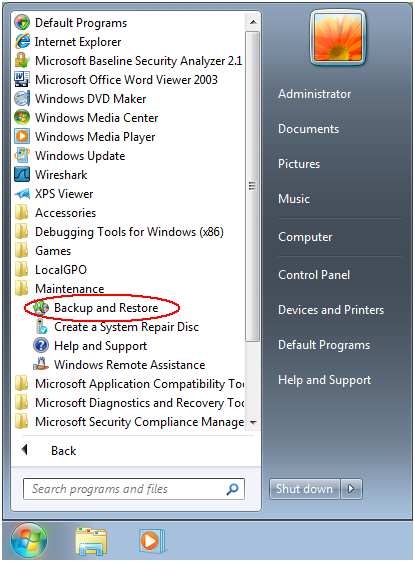Open Devices and Printers

coord(331,310)
